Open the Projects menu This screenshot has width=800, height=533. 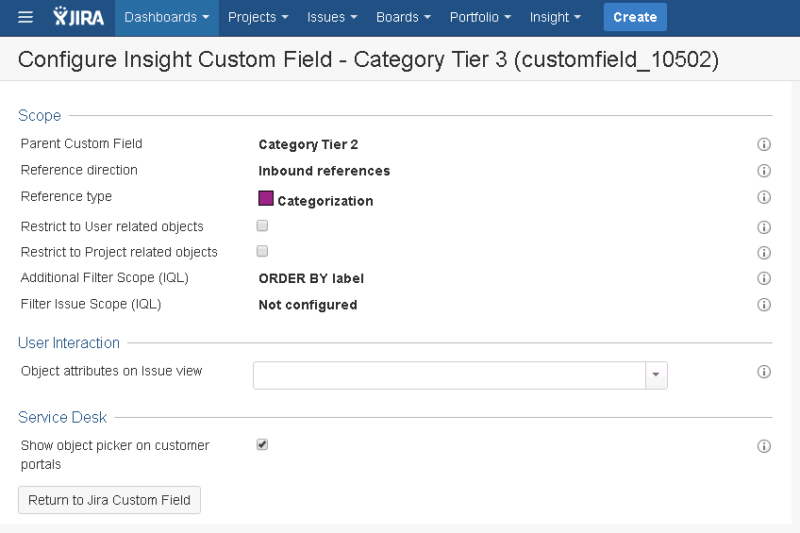point(258,17)
